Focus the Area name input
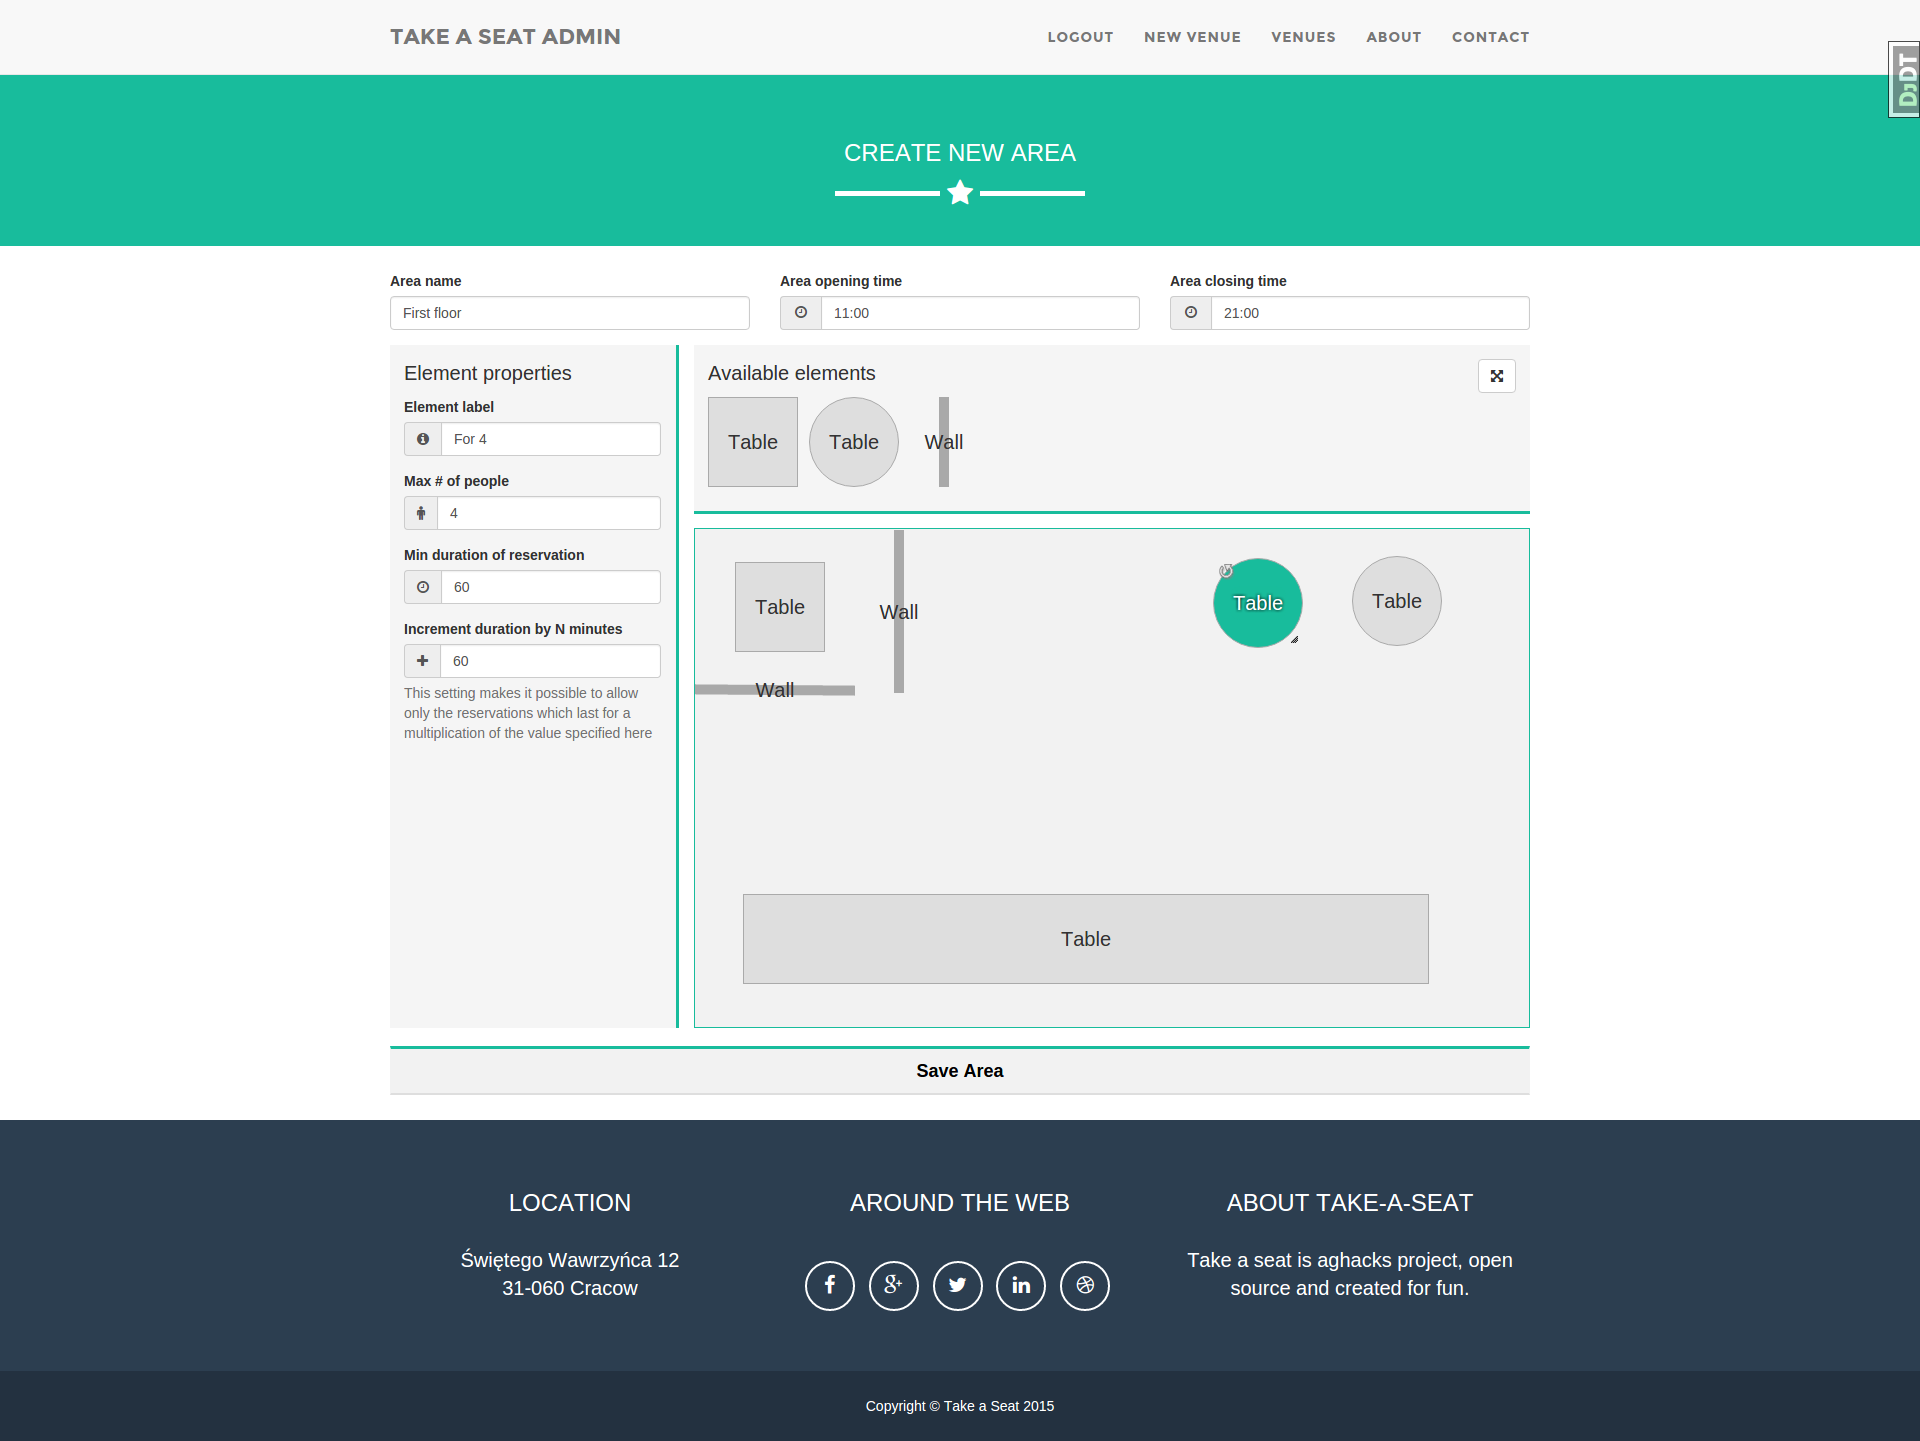The width and height of the screenshot is (1920, 1441). (570, 313)
